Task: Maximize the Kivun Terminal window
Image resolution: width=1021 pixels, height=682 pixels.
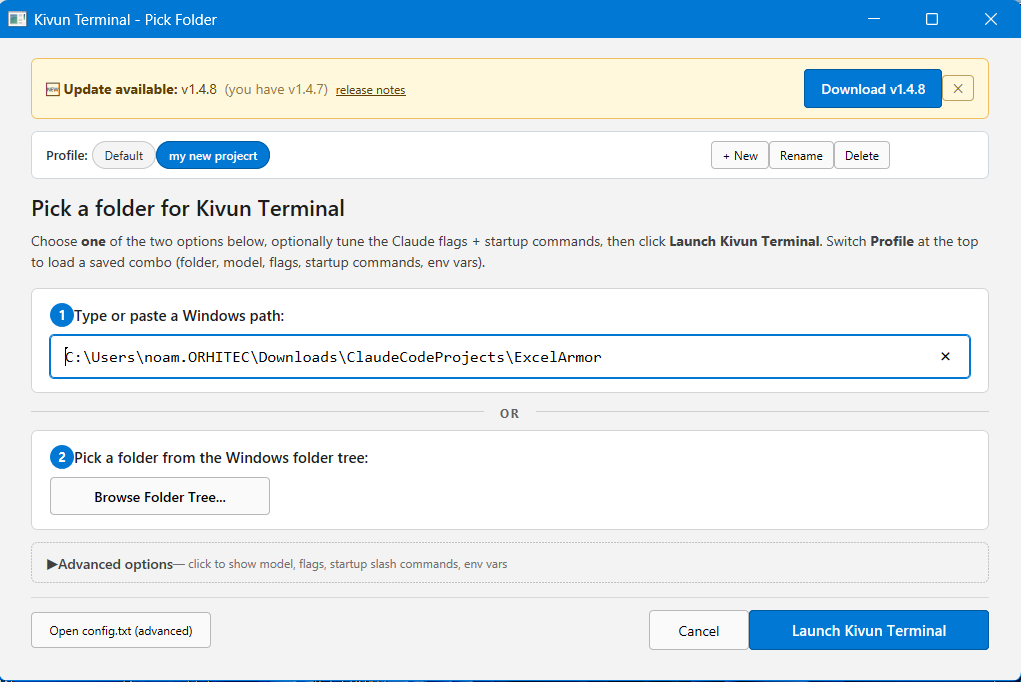Action: tap(932, 19)
